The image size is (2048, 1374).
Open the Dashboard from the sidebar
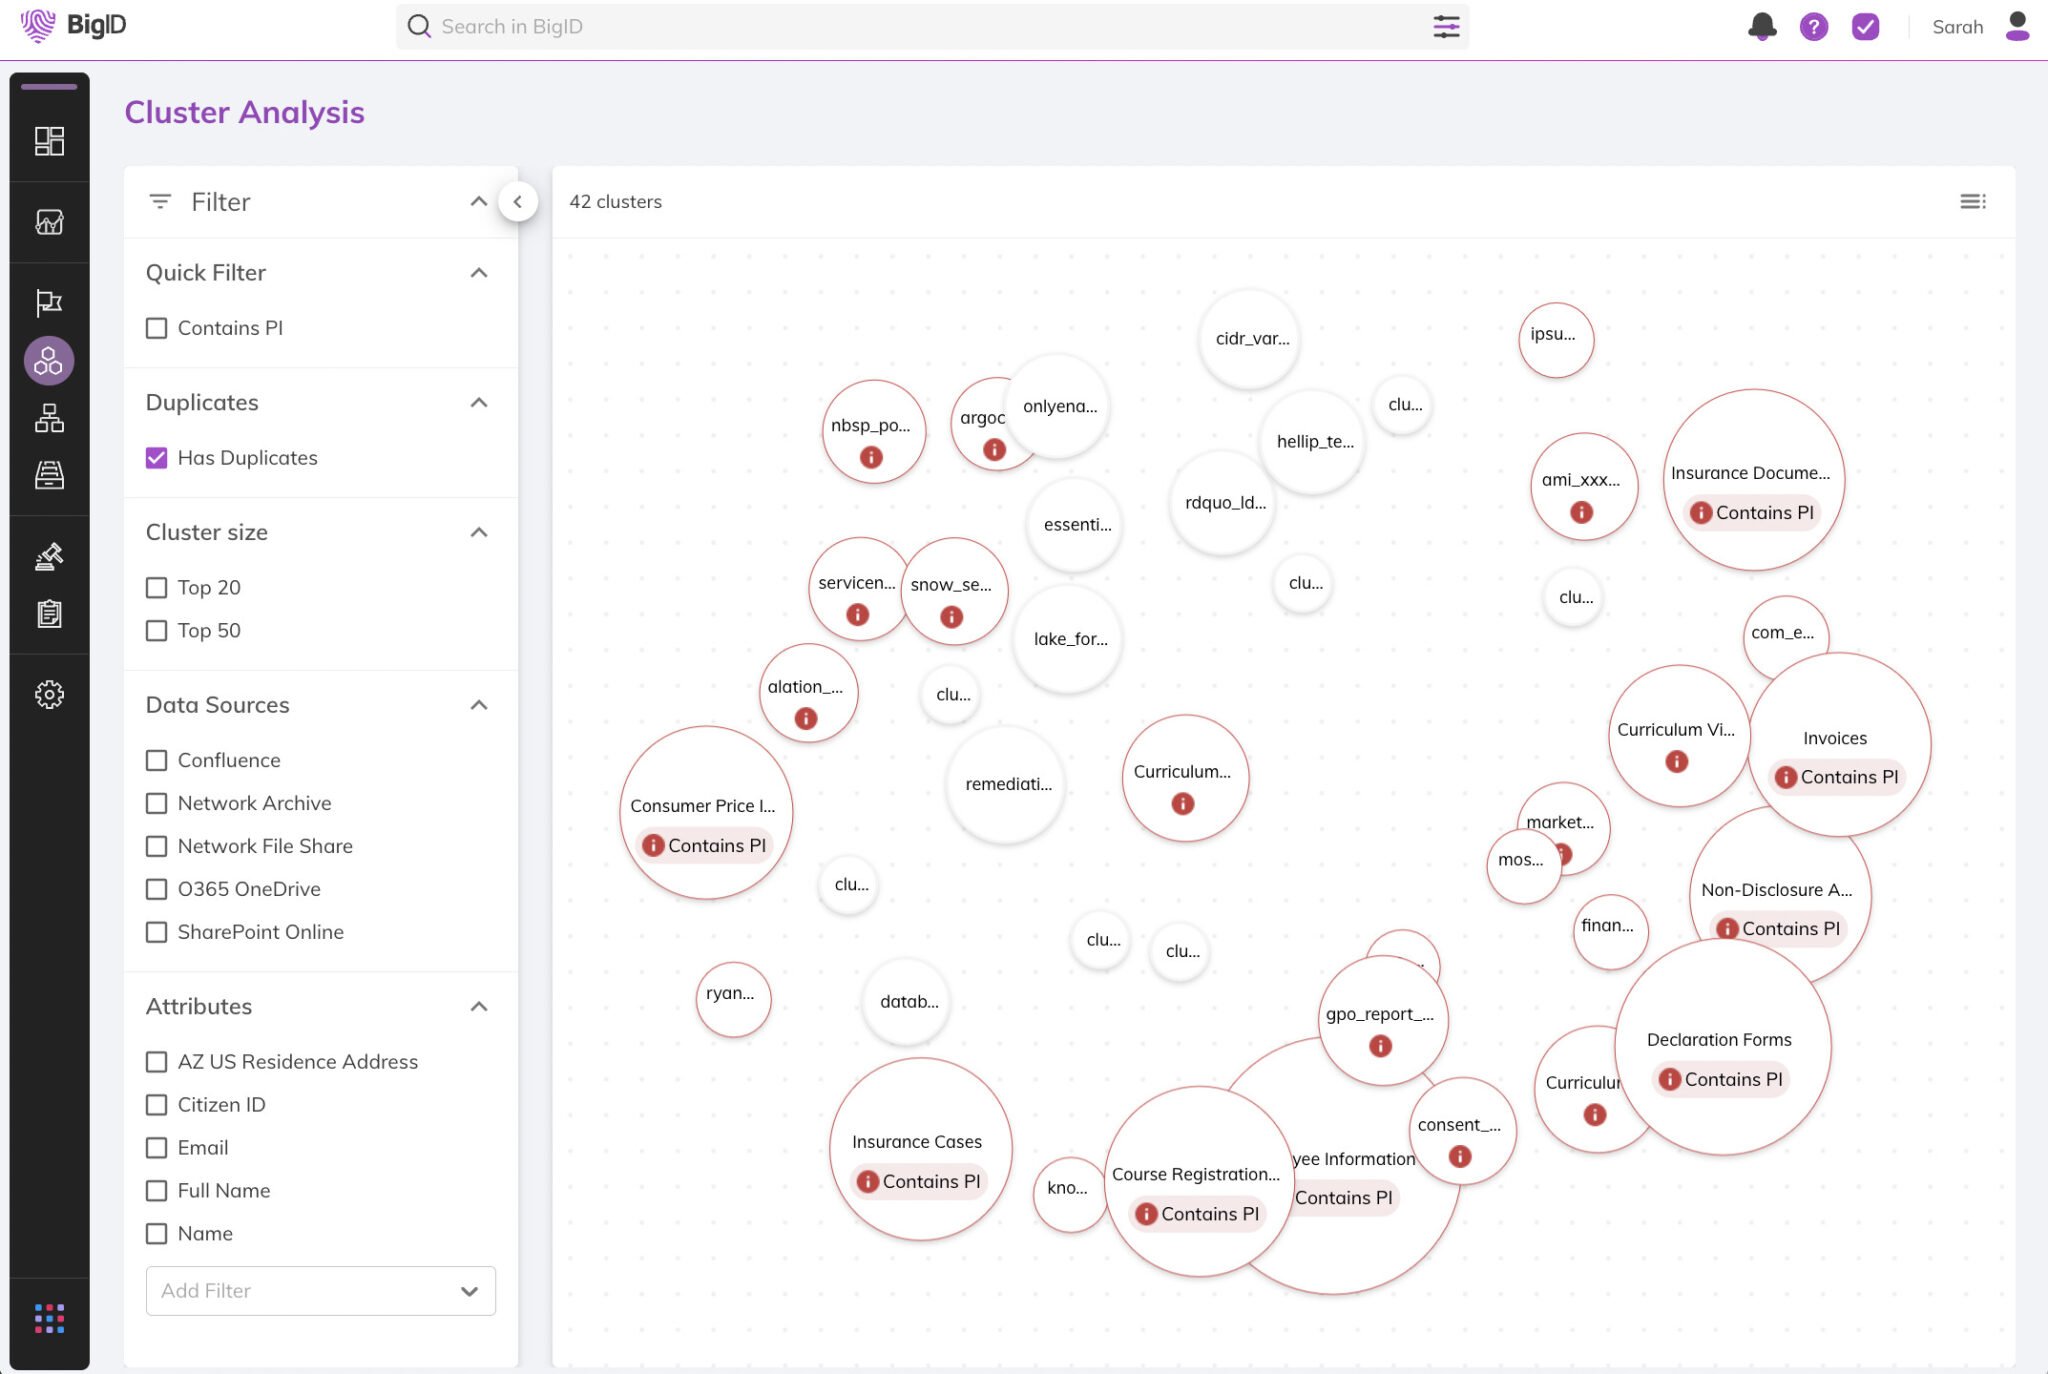tap(48, 141)
